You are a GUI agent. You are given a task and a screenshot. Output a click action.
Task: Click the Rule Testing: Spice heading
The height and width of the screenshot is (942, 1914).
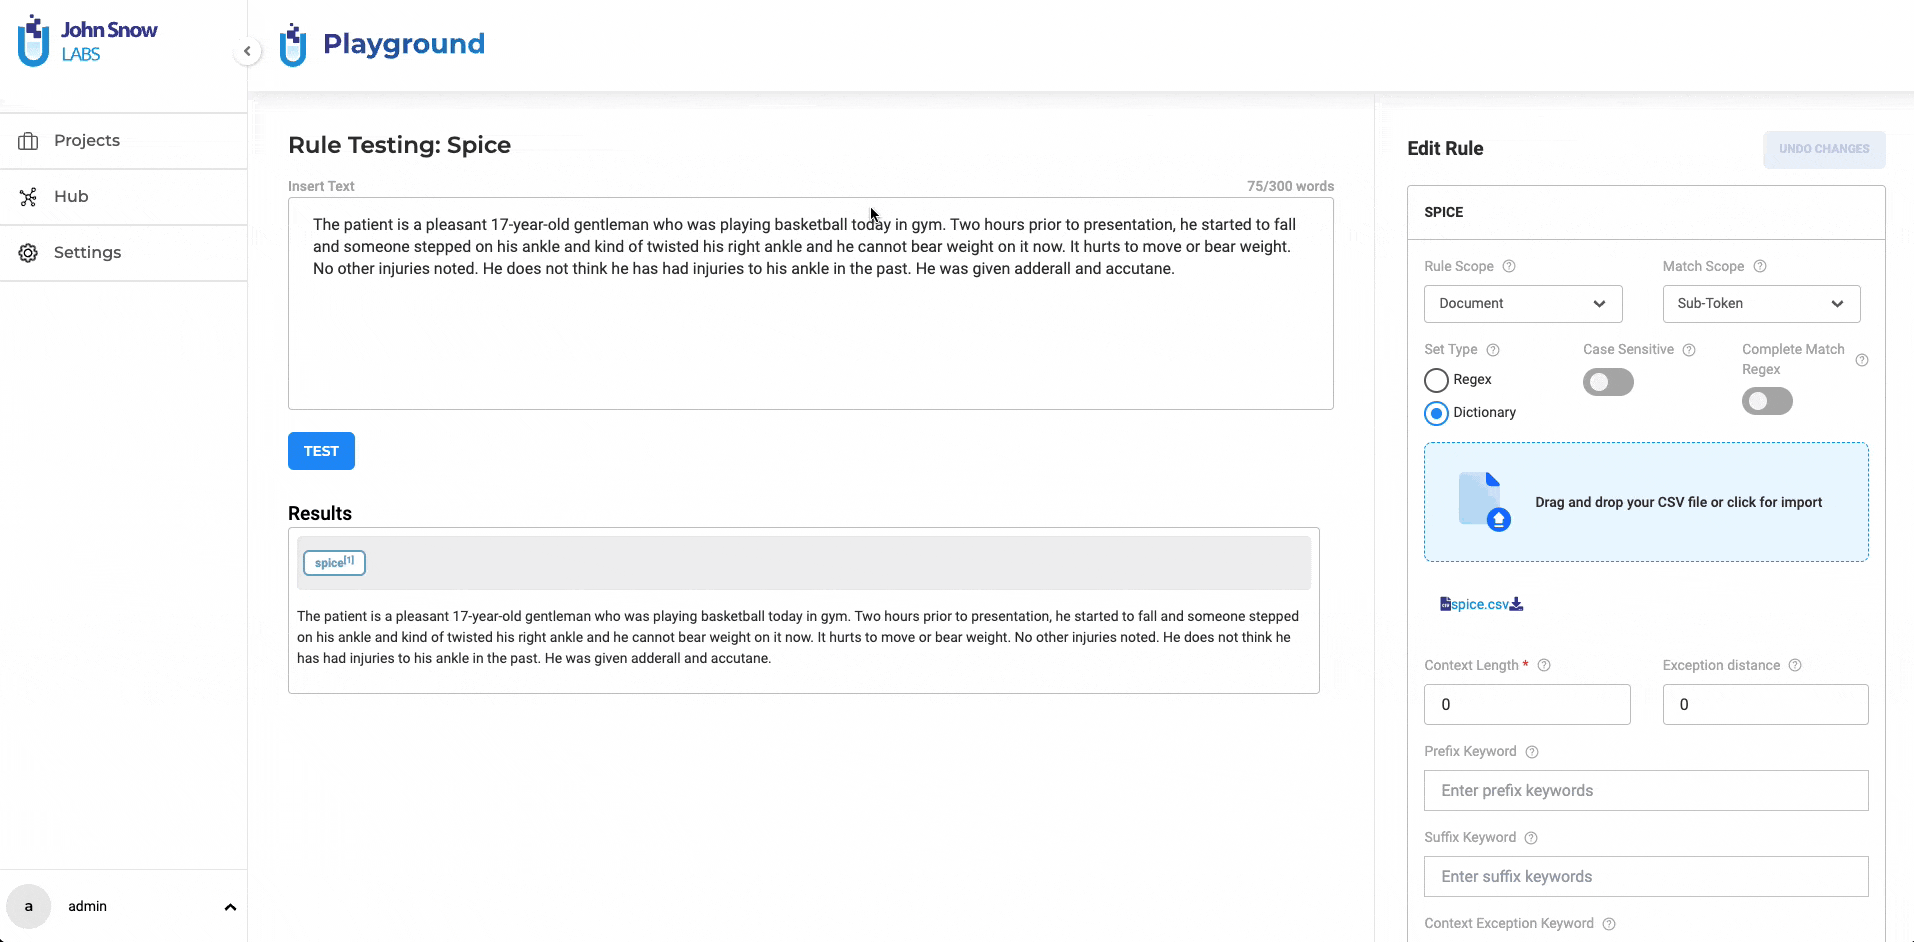click(x=399, y=145)
